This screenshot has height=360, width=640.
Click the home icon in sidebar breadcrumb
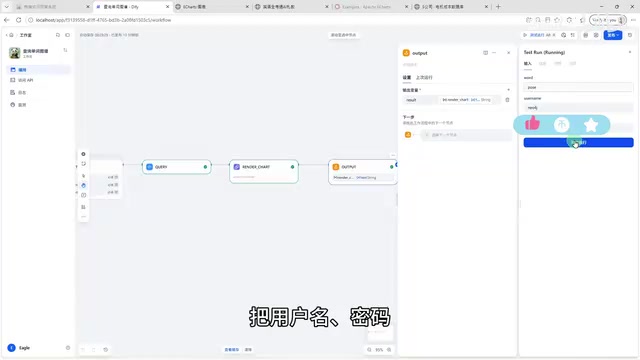click(x=11, y=35)
